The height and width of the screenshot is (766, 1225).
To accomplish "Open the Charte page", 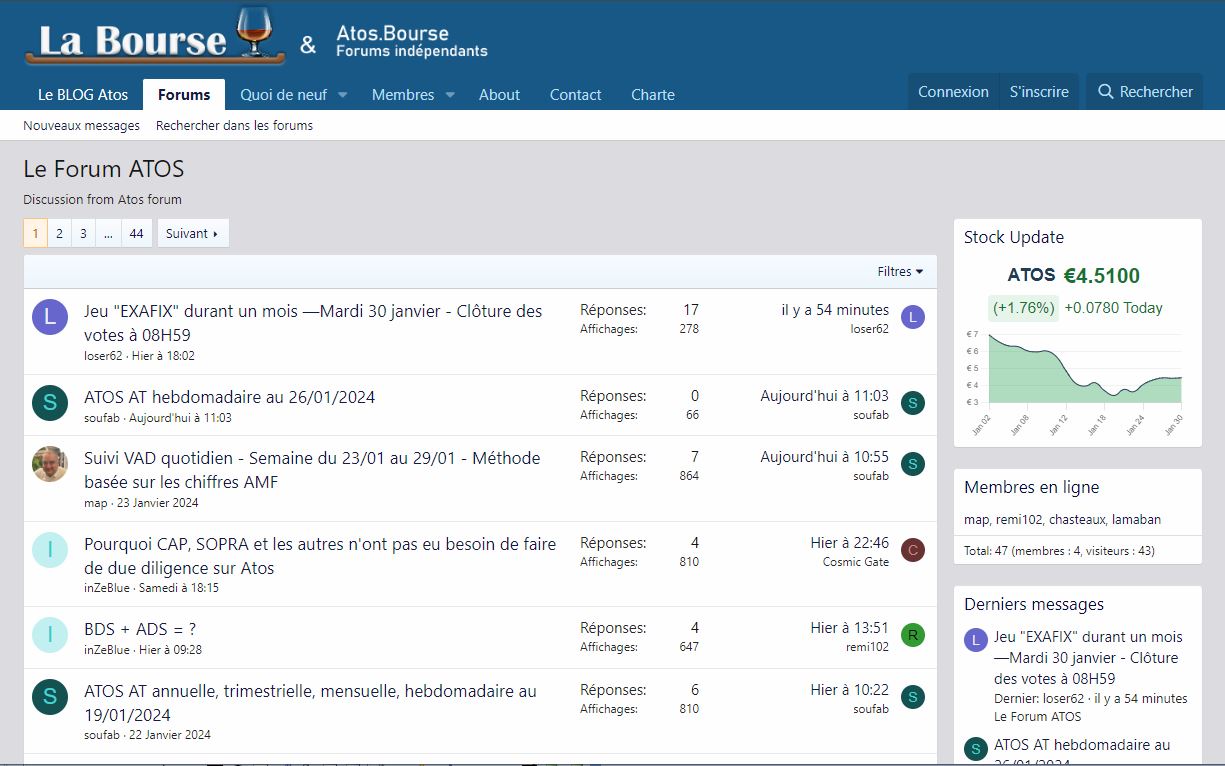I will tap(653, 95).
